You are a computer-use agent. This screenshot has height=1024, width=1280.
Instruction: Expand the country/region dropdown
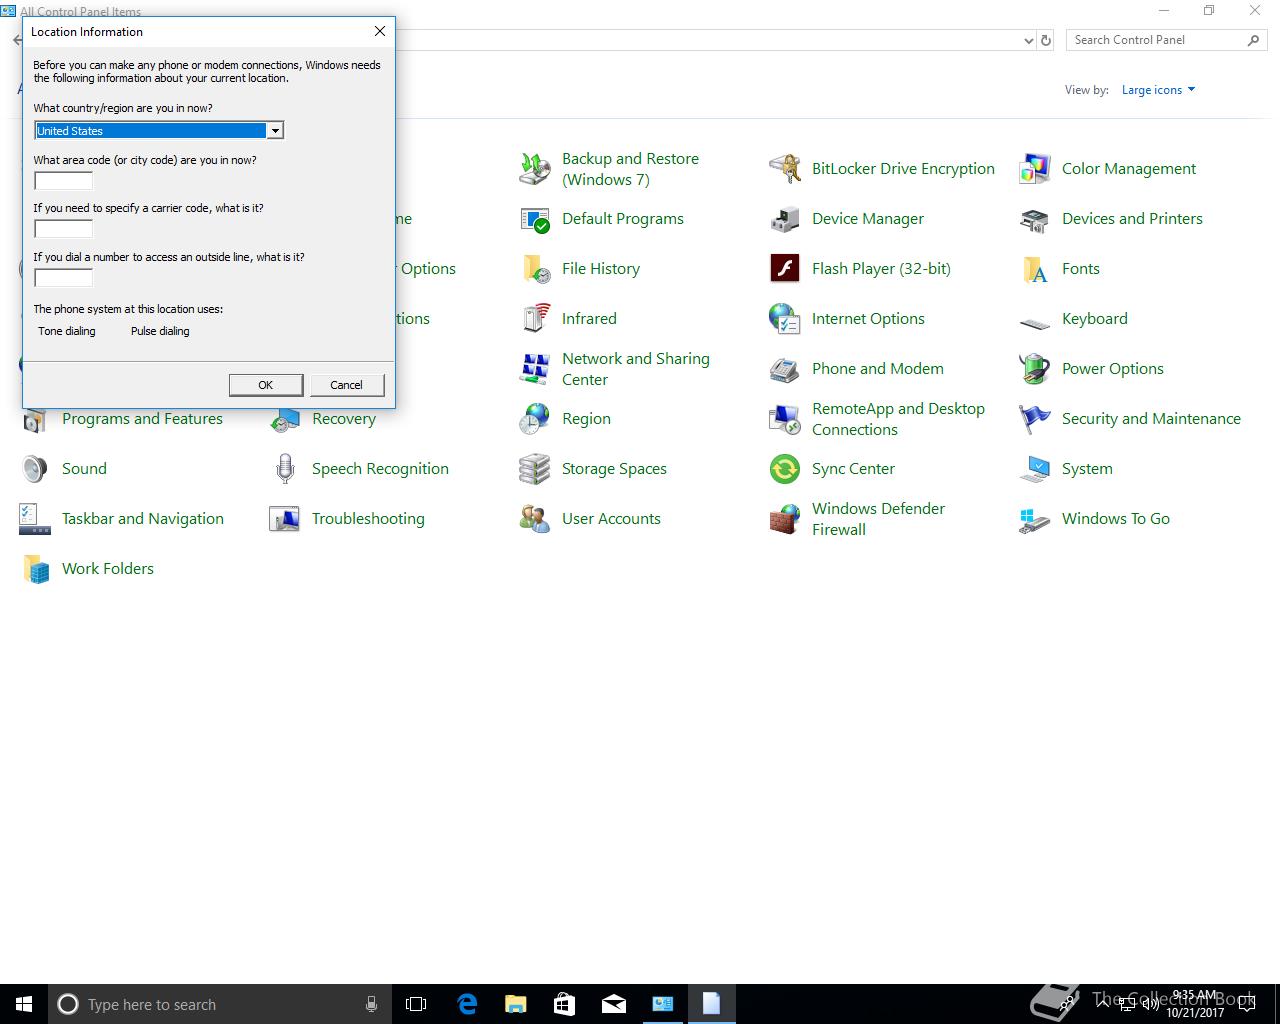tap(275, 131)
